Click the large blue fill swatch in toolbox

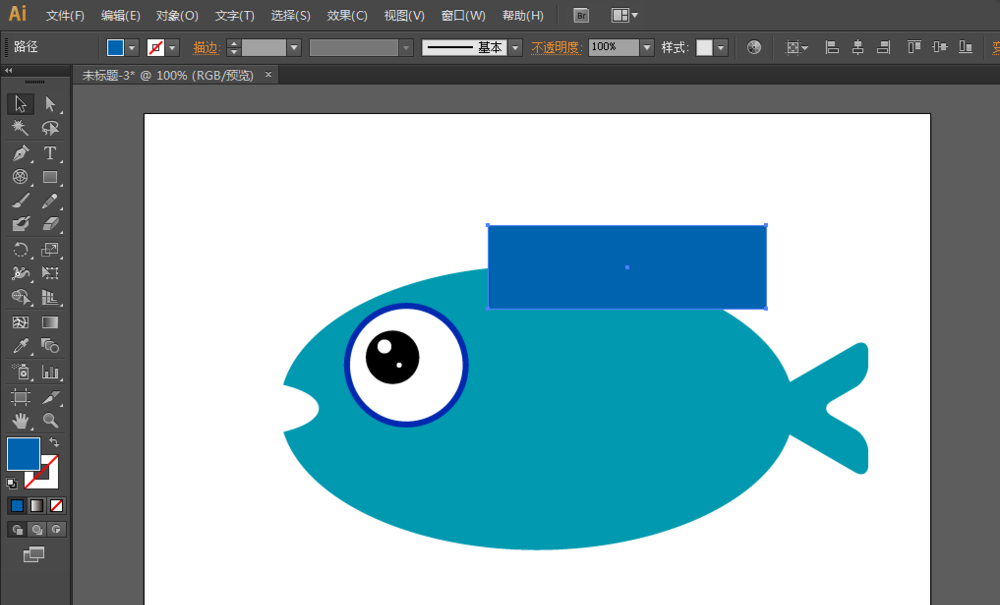[23, 453]
